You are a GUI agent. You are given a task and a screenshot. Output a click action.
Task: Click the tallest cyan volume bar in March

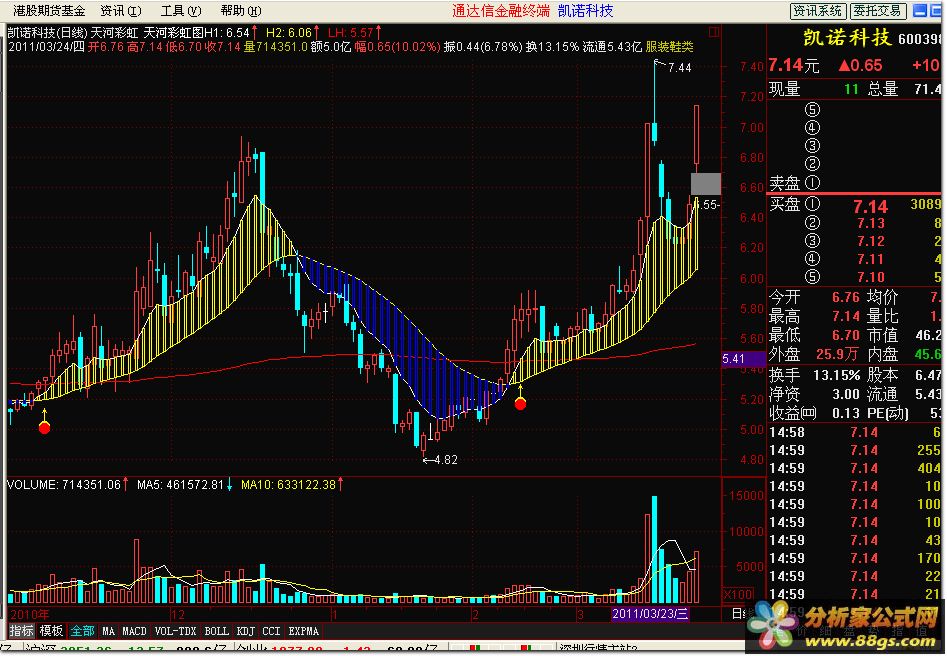click(655, 550)
